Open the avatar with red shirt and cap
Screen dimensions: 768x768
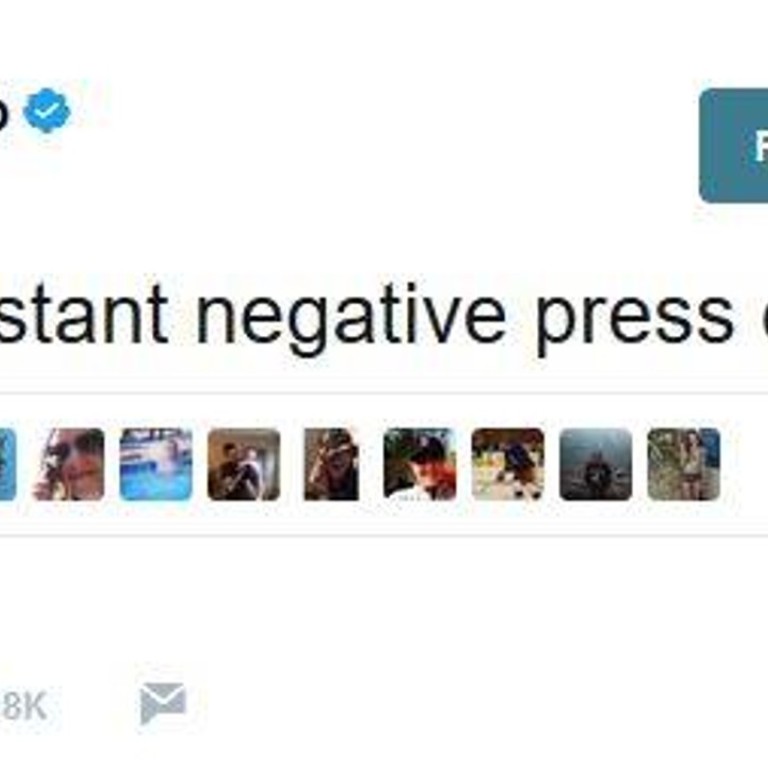tap(420, 464)
